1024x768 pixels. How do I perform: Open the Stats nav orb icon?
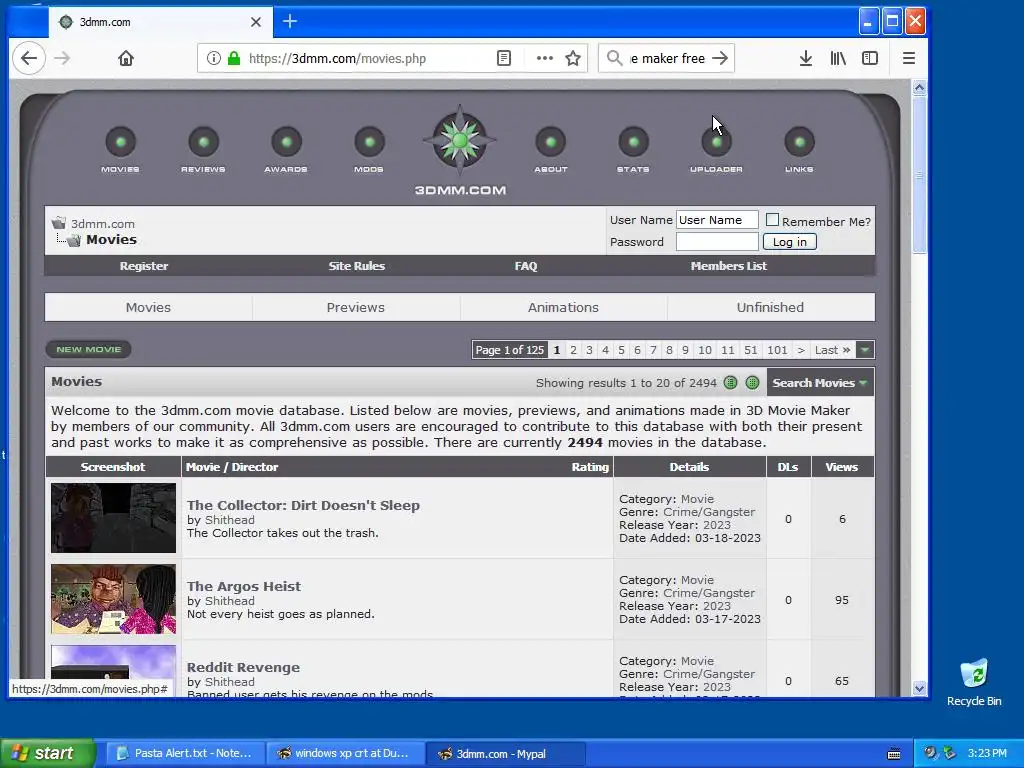click(633, 142)
